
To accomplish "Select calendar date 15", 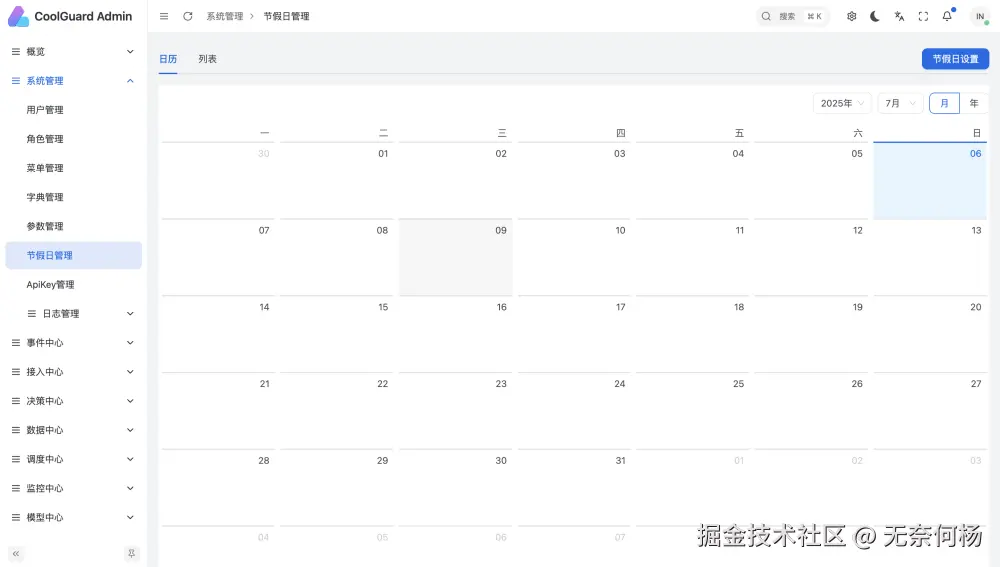I will tap(337, 334).
